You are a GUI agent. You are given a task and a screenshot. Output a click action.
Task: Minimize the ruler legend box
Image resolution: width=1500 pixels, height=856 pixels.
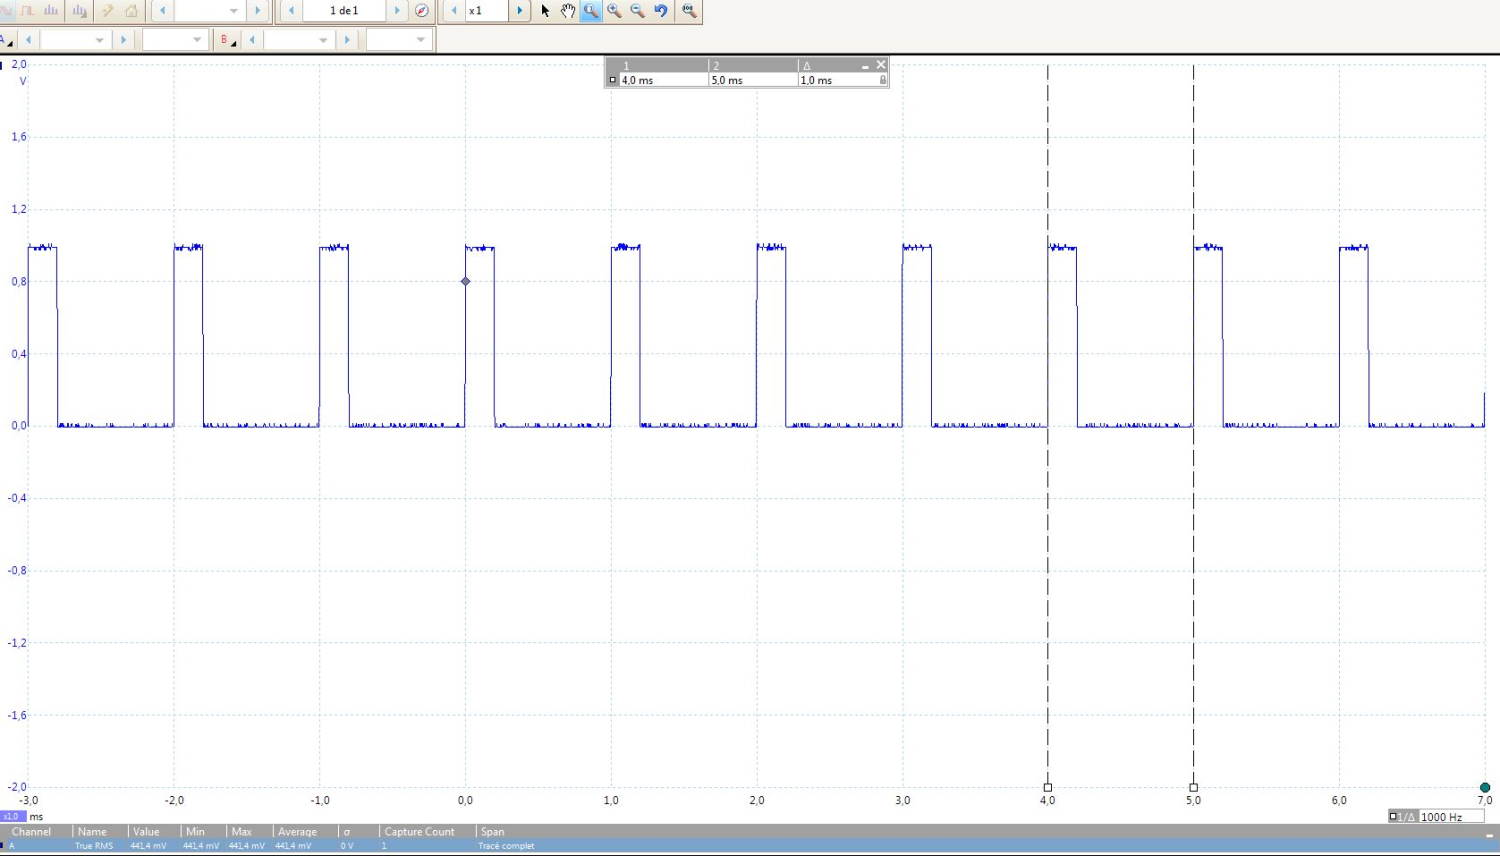865,66
